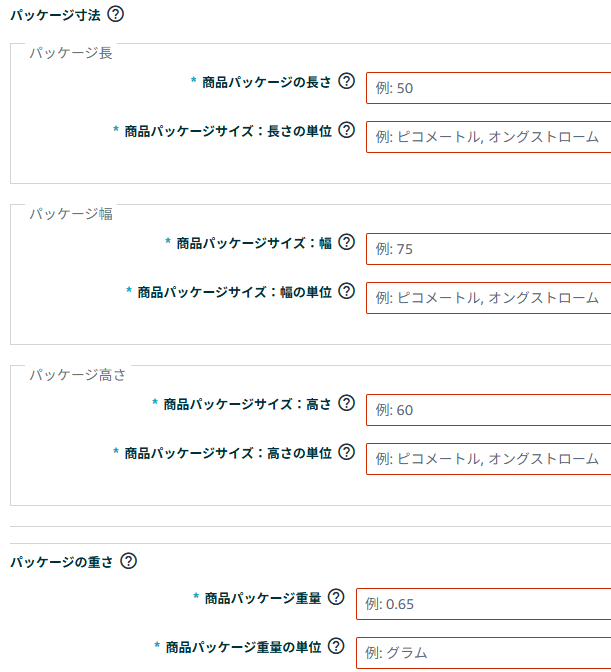Open weight unit selector (例: グラム)

483,652
